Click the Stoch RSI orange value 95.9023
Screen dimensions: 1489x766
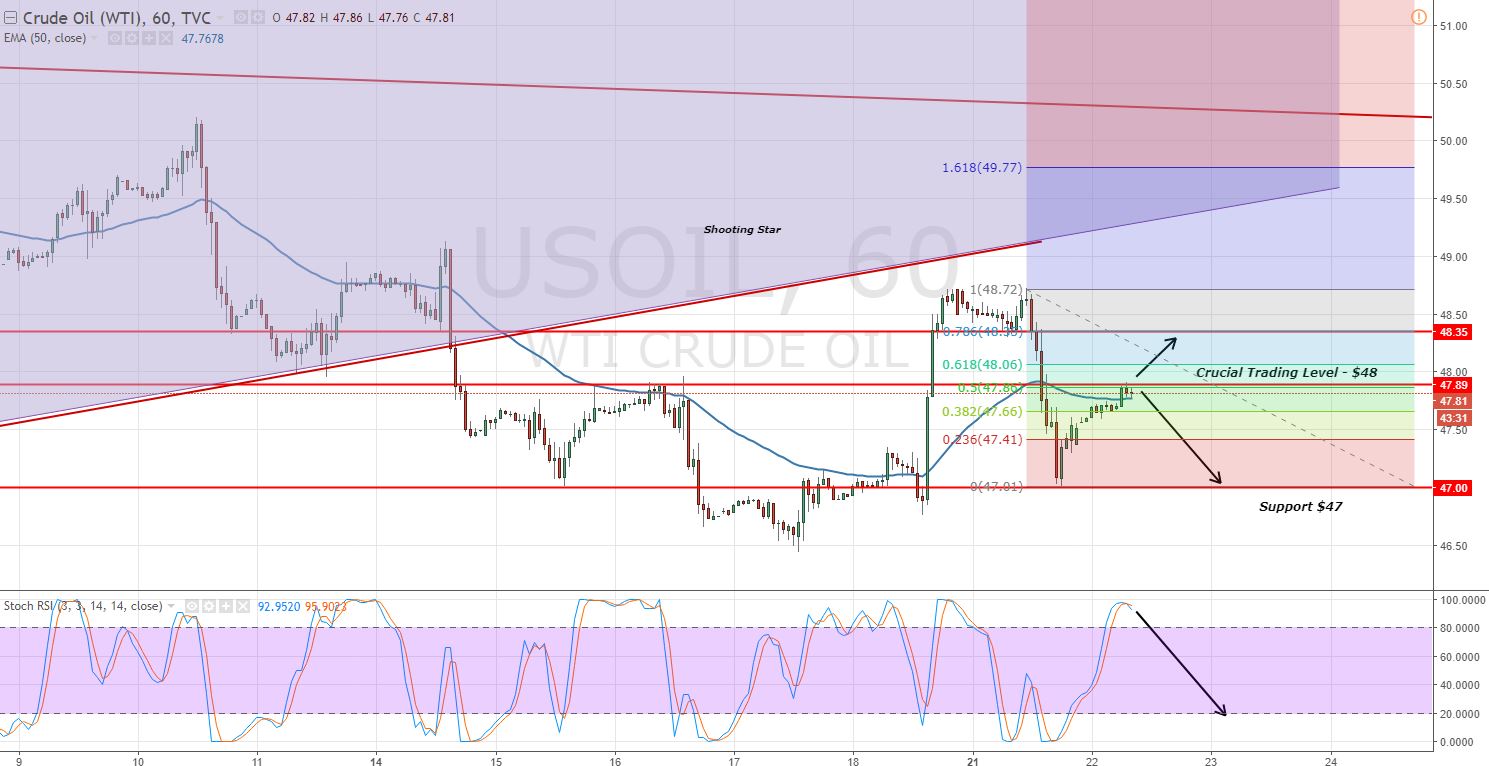325,606
